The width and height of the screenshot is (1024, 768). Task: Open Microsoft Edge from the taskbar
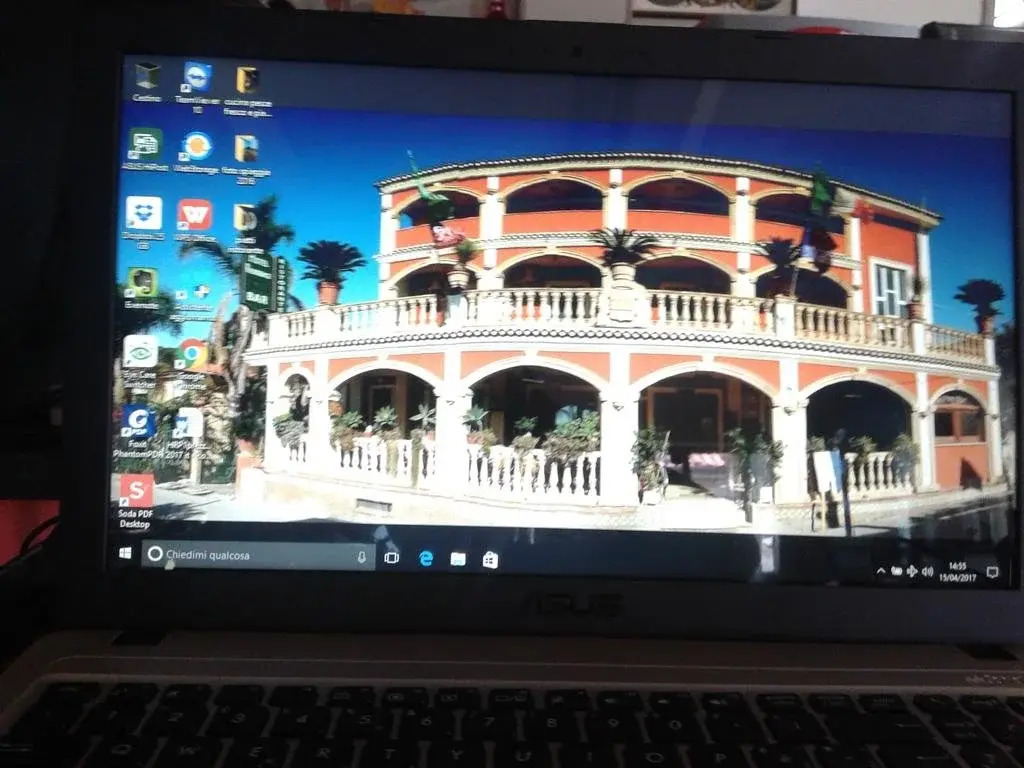426,558
